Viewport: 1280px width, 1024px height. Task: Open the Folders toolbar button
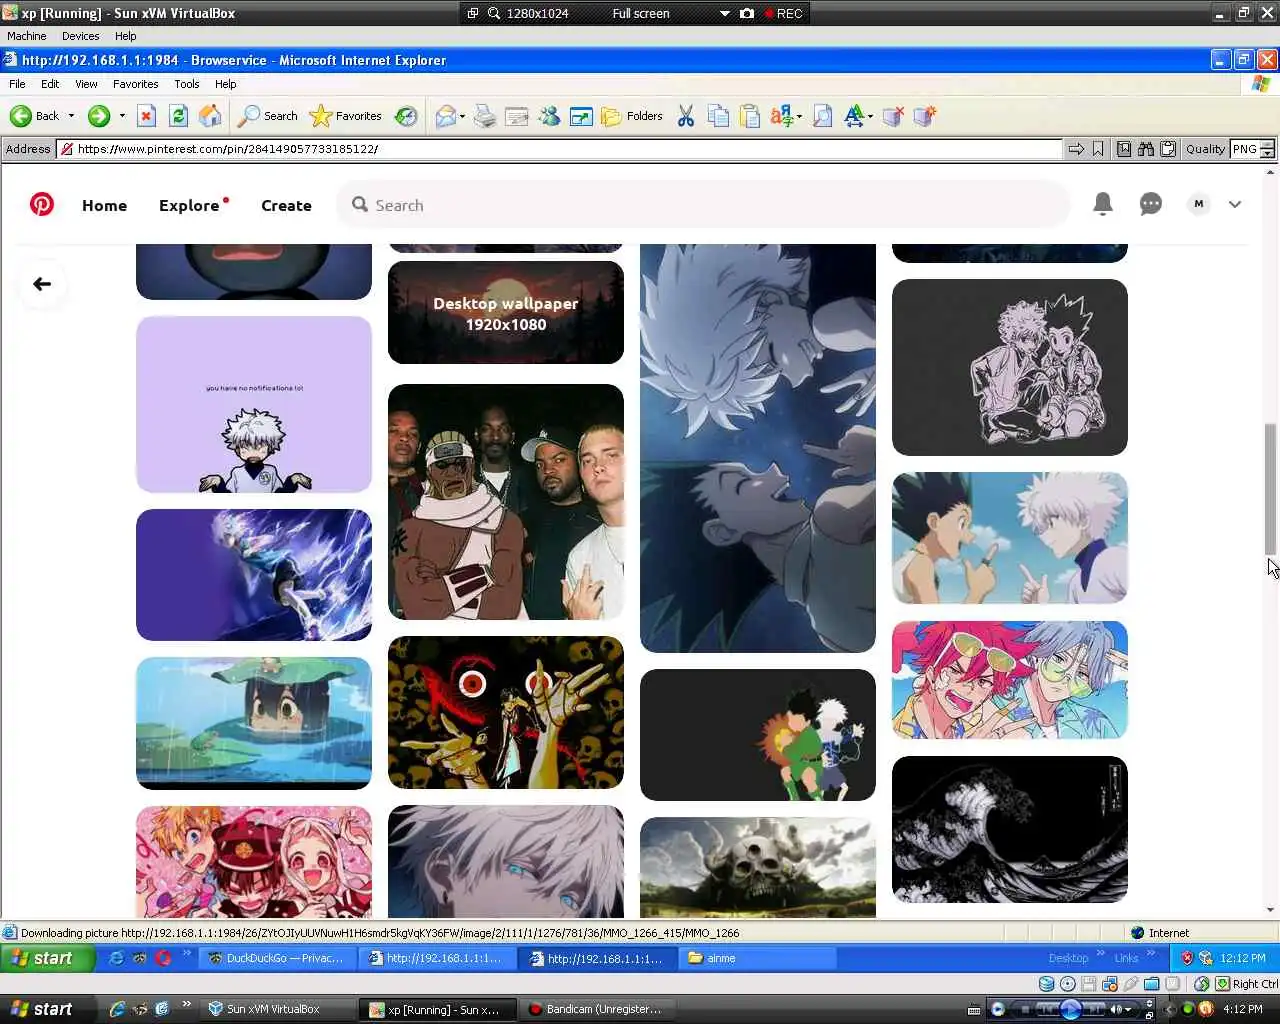tap(632, 116)
